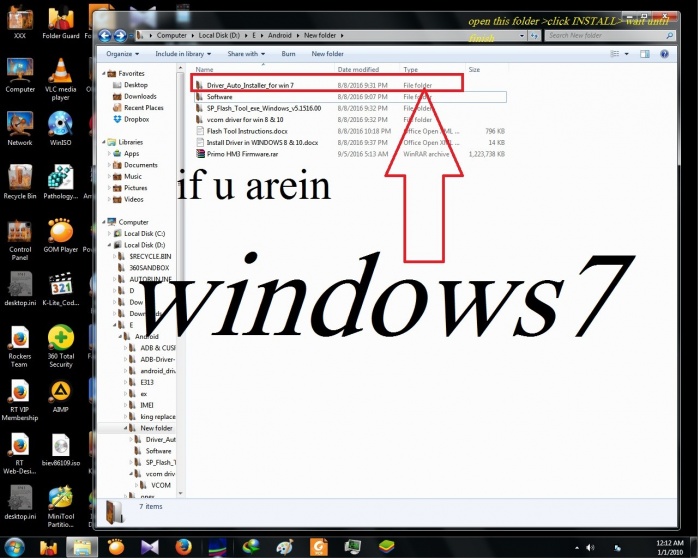Open the MiniTool Partition desktop icon

coord(61,507)
